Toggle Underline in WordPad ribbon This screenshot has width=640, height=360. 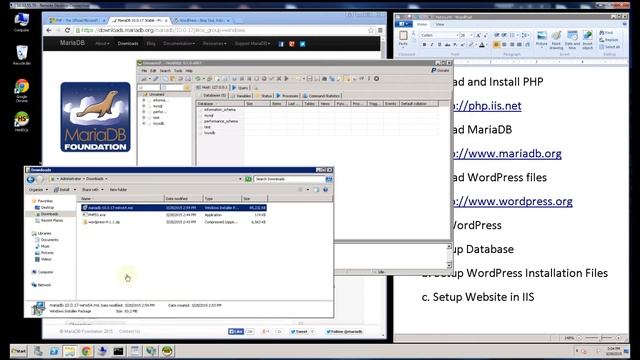(440, 44)
